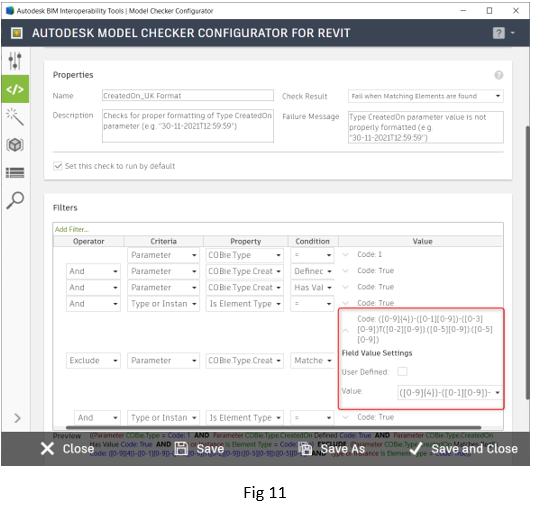Click the Condition column header
This screenshot has width=535, height=508.
point(313,241)
